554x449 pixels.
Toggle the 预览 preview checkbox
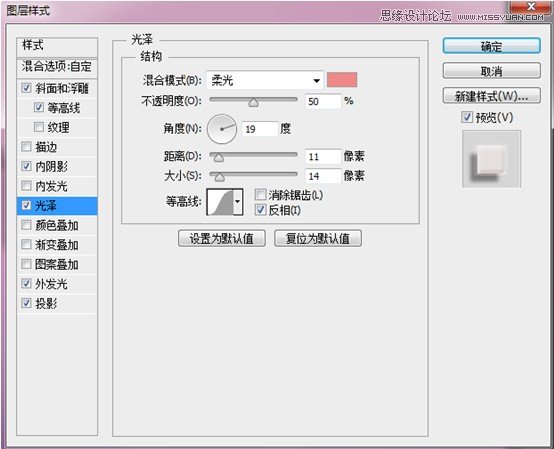(467, 117)
